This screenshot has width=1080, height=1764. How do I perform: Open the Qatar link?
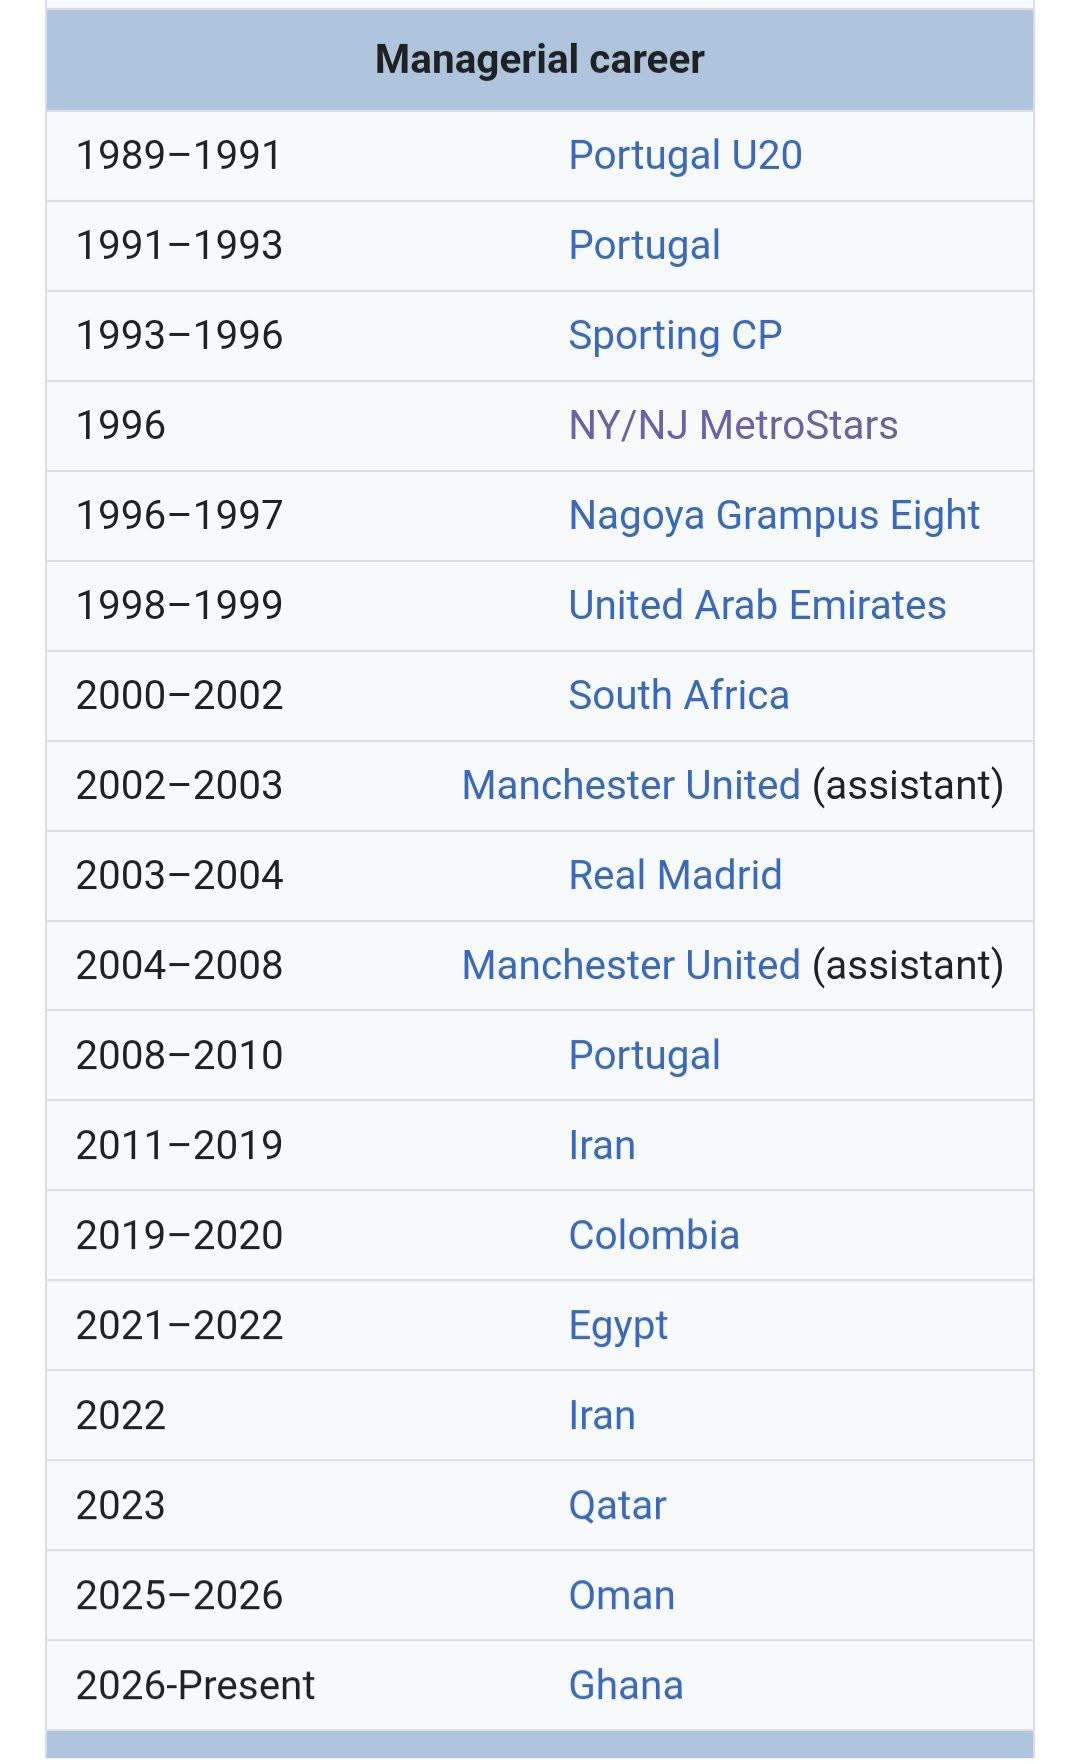pos(617,1506)
